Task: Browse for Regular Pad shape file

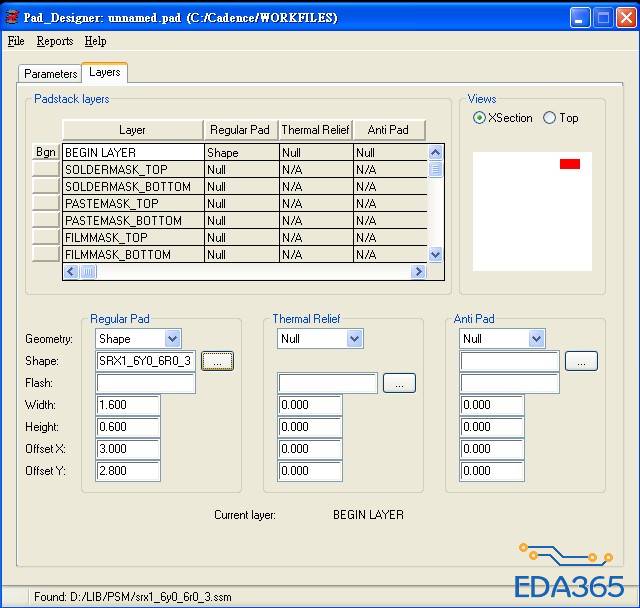Action: 217,361
